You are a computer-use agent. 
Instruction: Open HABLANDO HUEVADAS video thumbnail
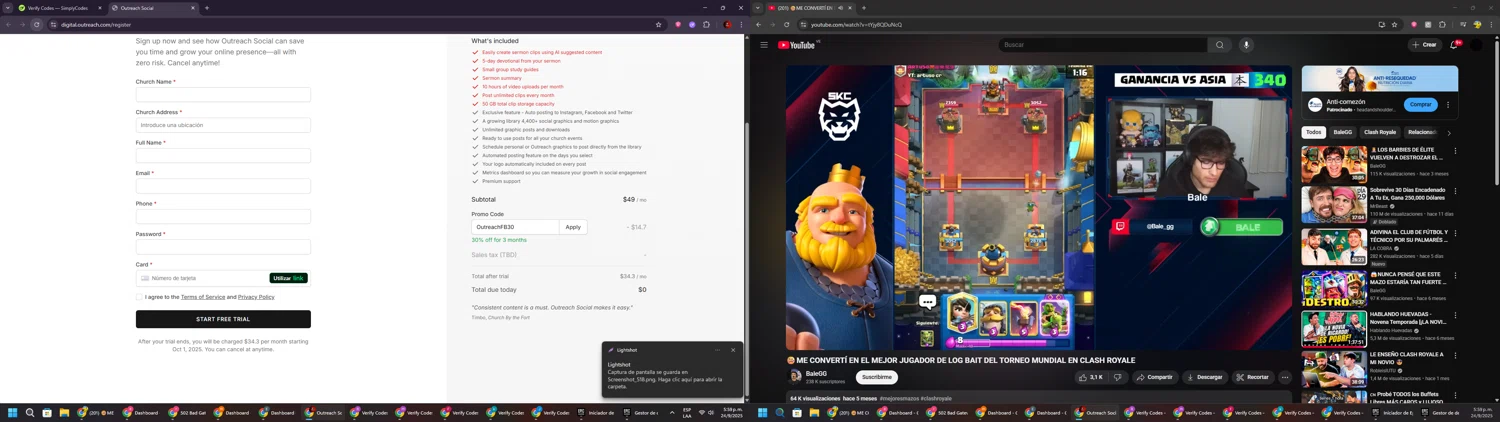click(1334, 329)
